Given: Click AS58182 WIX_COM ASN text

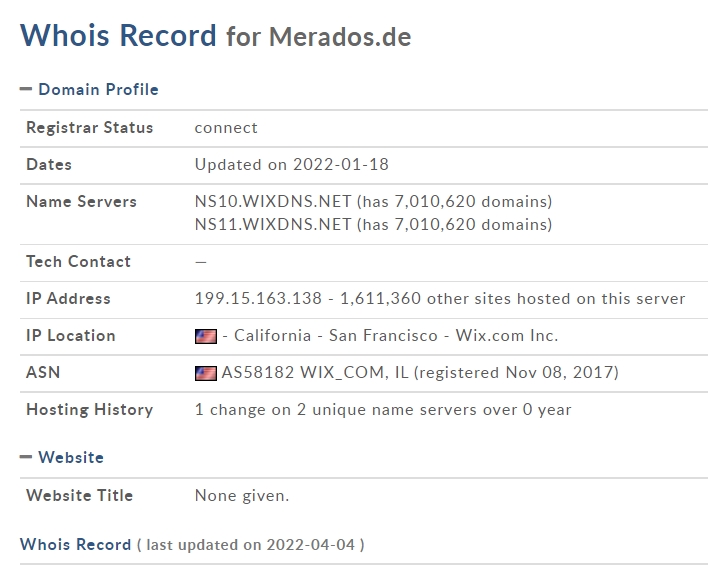Looking at the screenshot, I should tap(315, 373).
